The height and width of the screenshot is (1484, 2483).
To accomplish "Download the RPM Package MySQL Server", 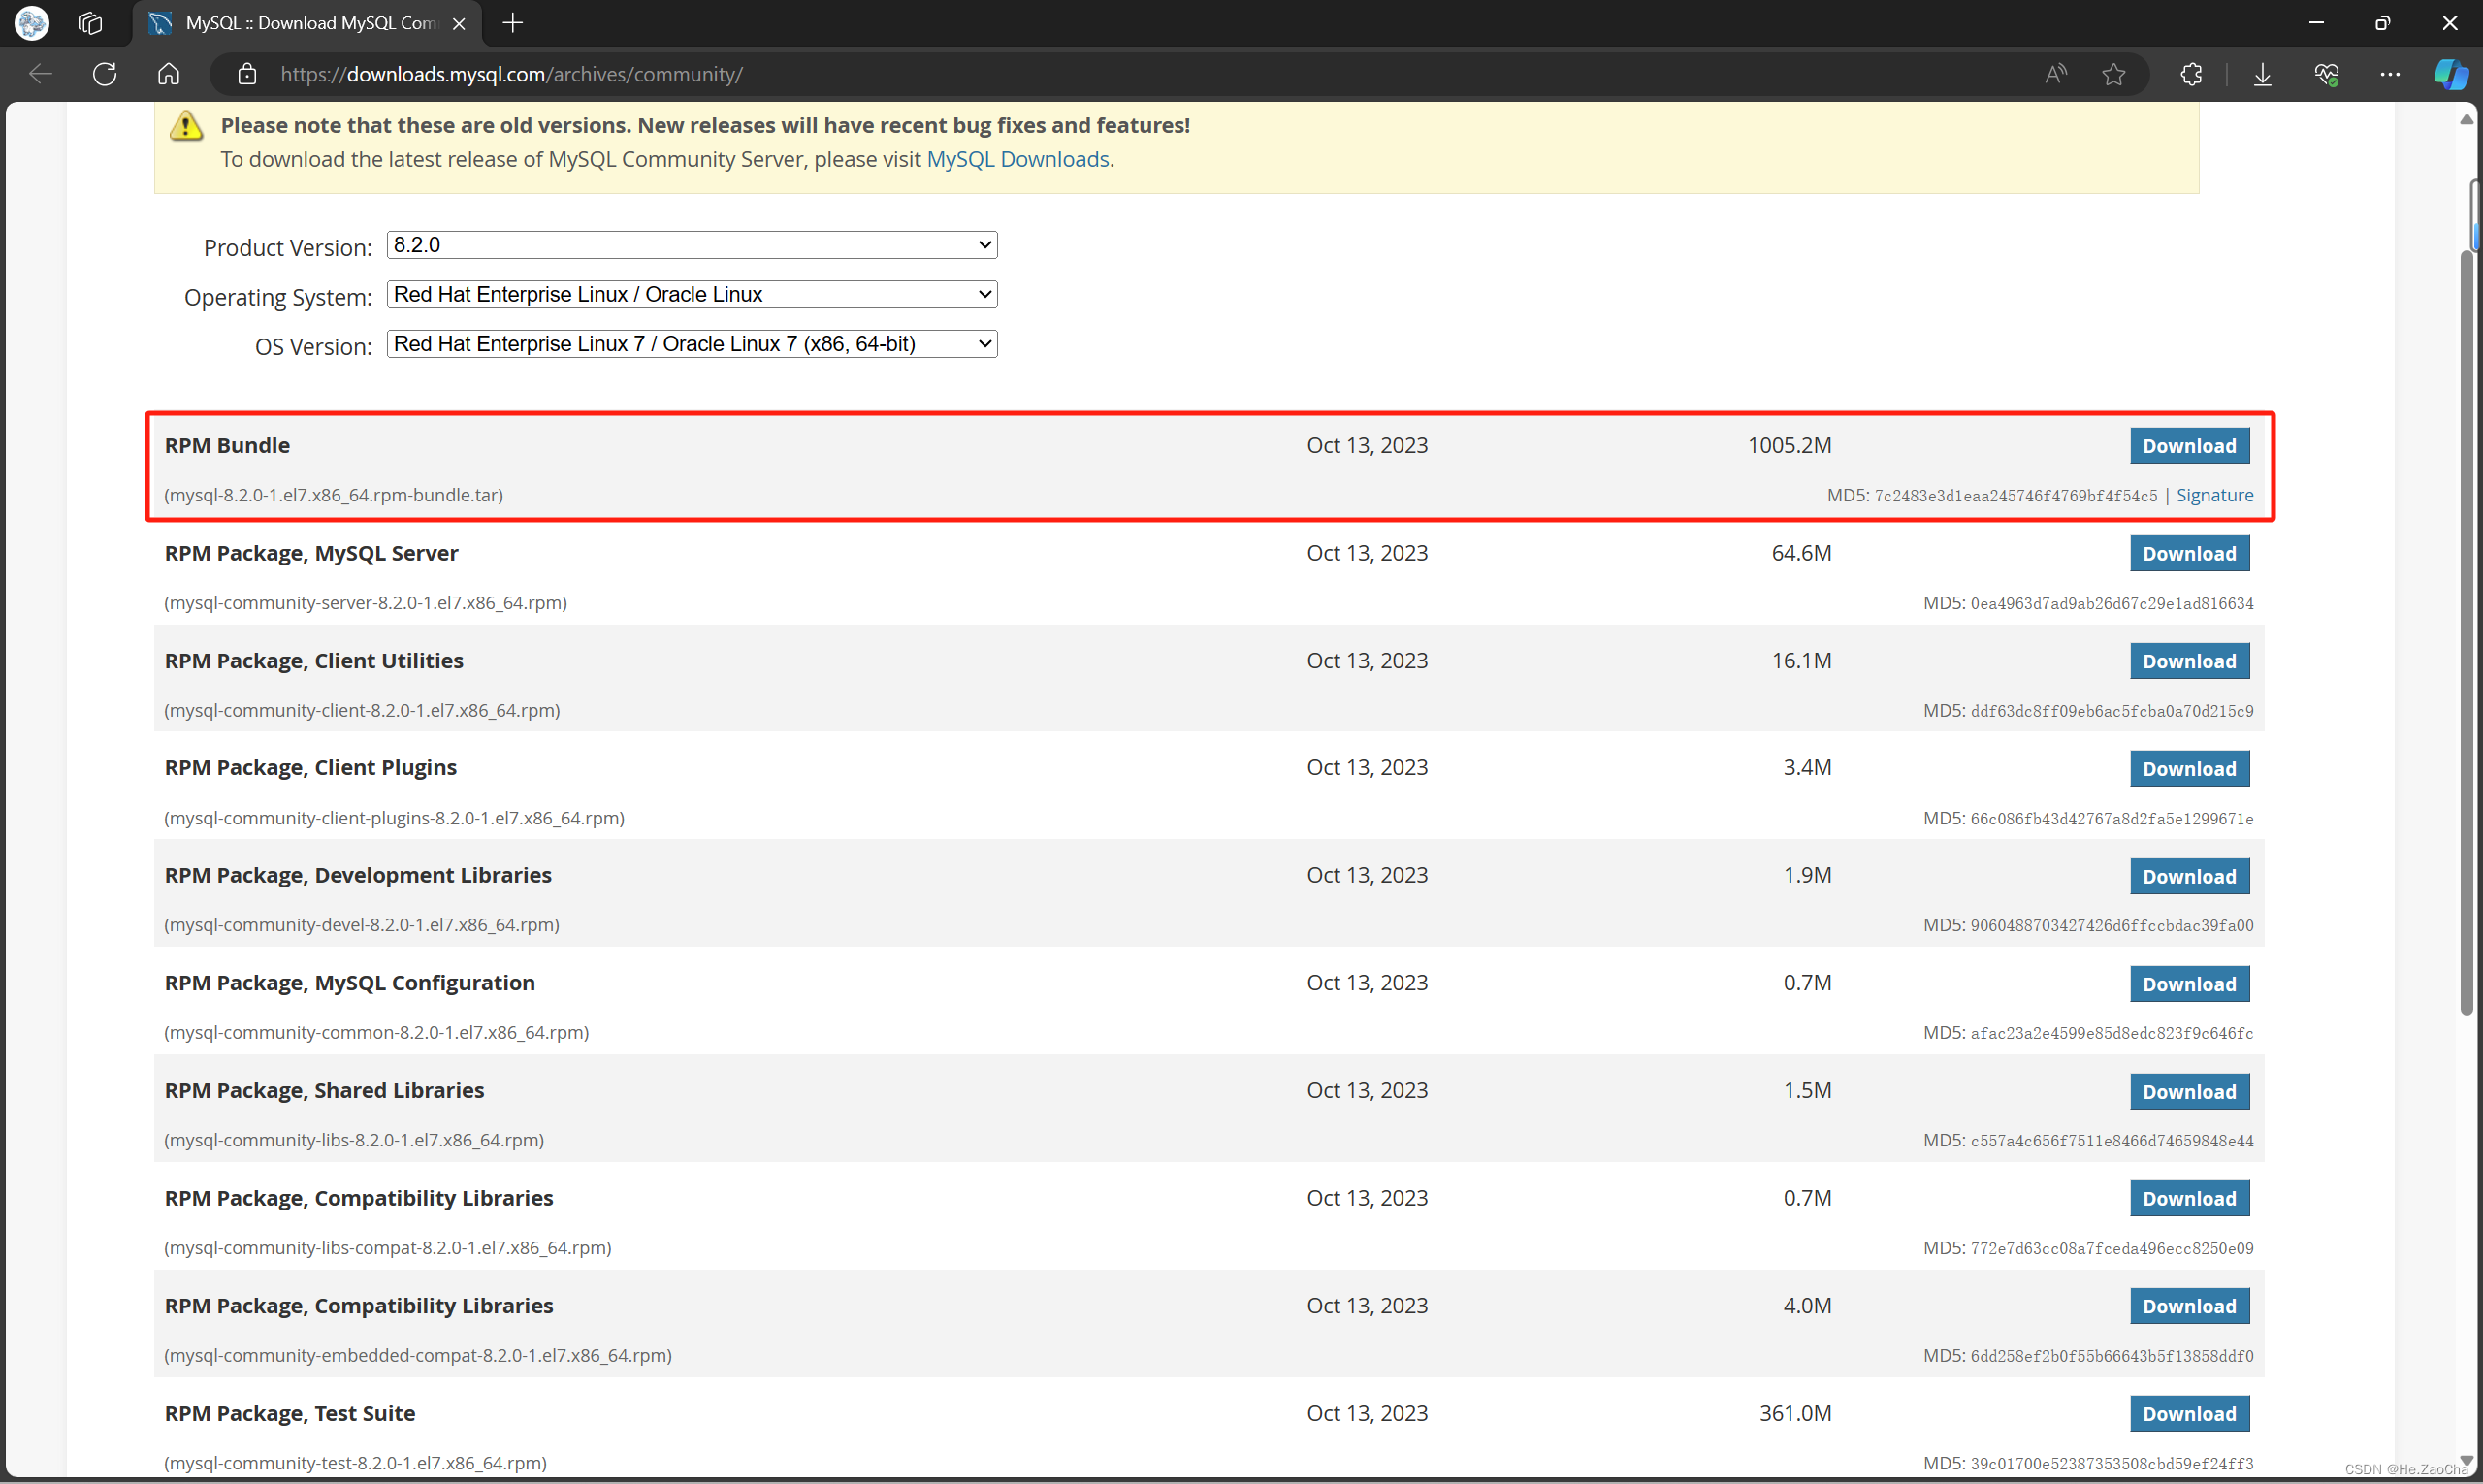I will pyautogui.click(x=2188, y=553).
